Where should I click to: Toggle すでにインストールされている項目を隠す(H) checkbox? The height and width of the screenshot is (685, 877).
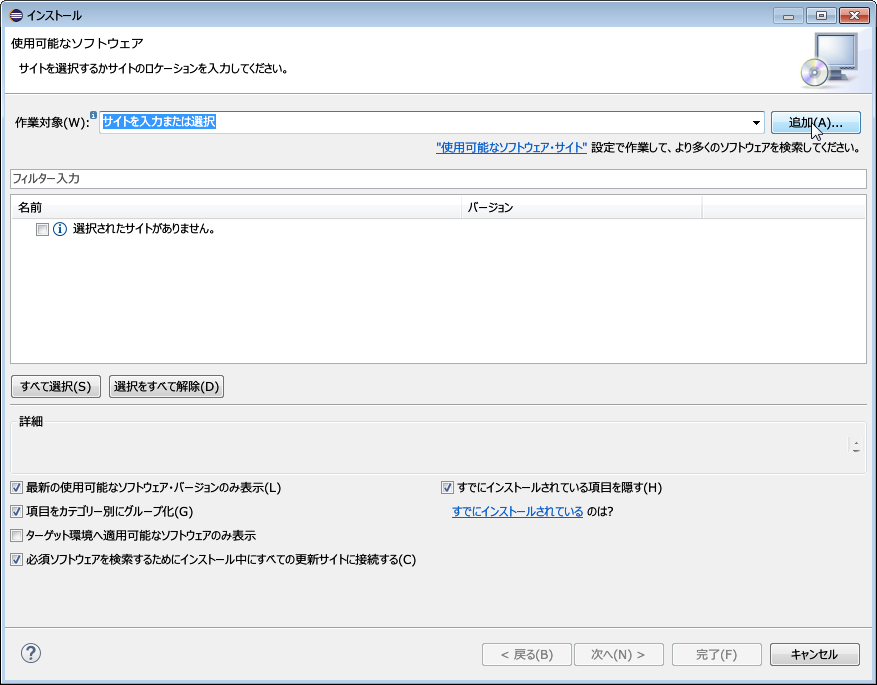[x=447, y=488]
